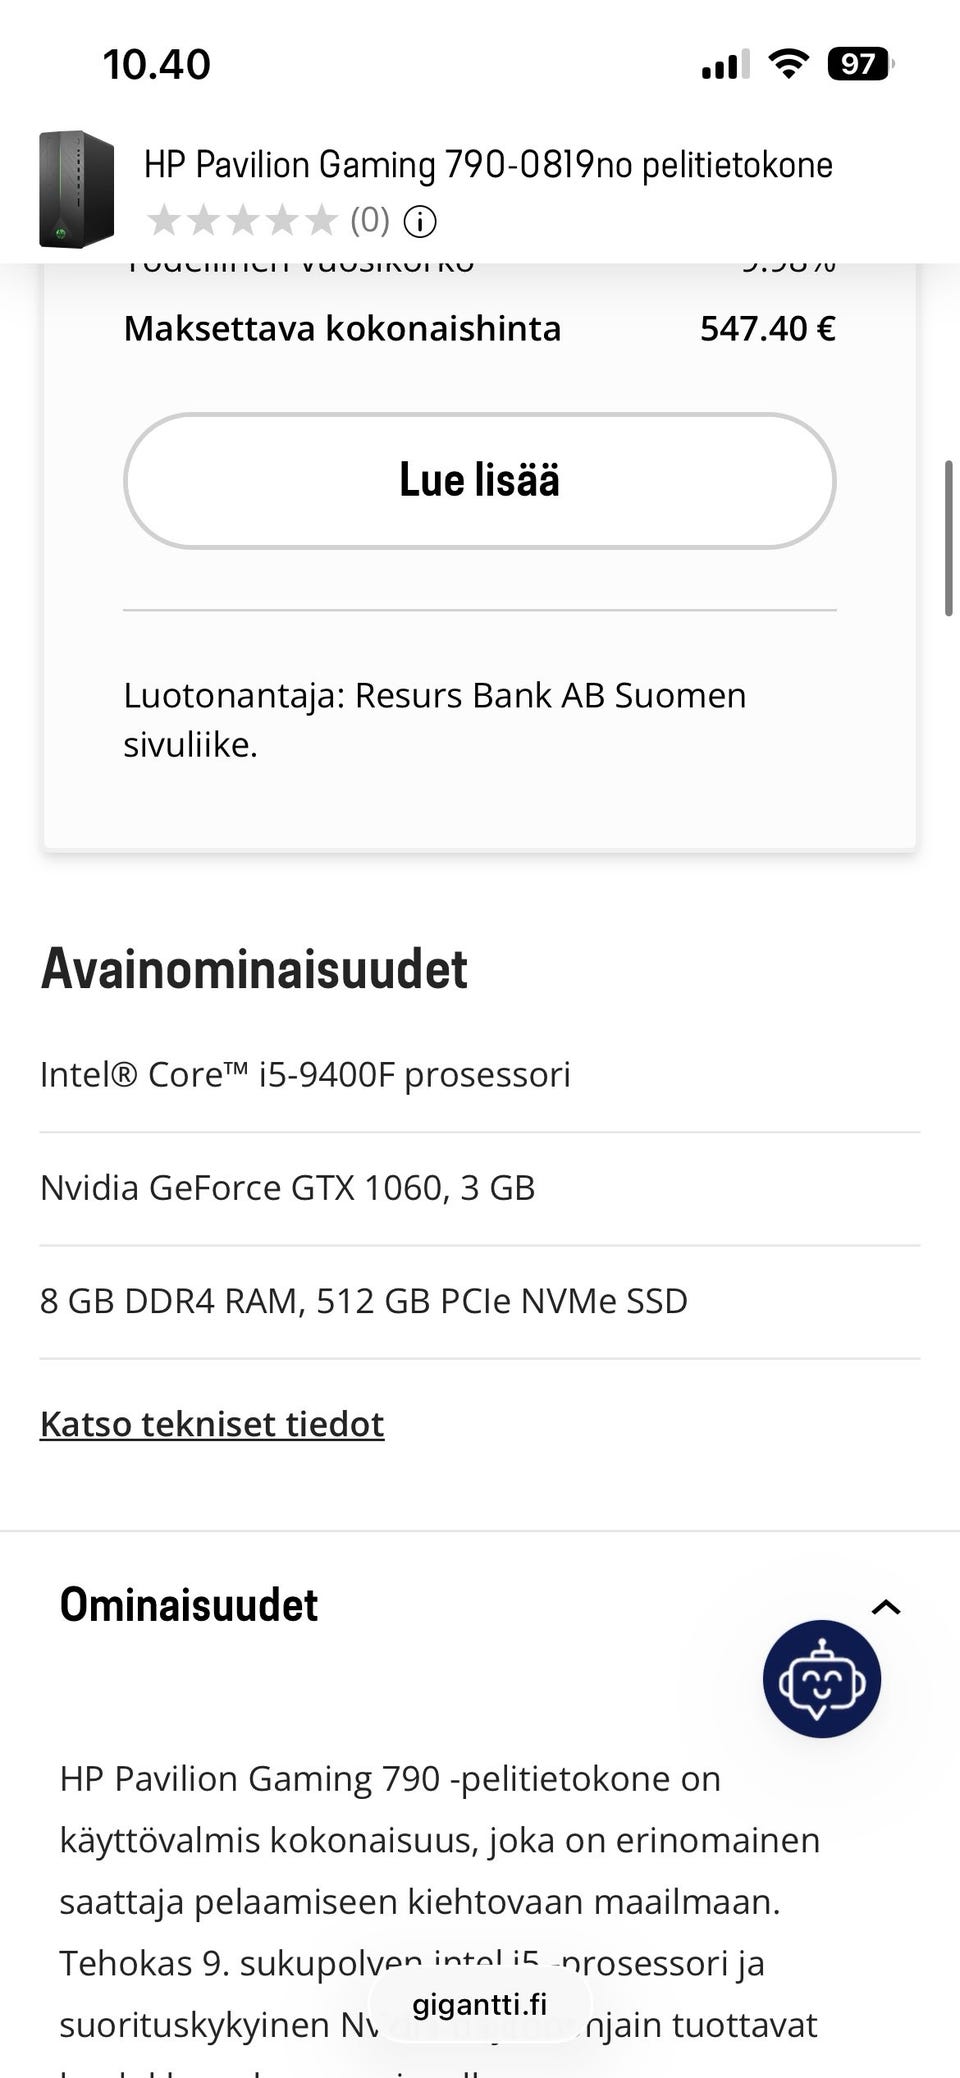Tap the cellular signal bars icon
This screenshot has width=960, height=2078.
point(725,66)
